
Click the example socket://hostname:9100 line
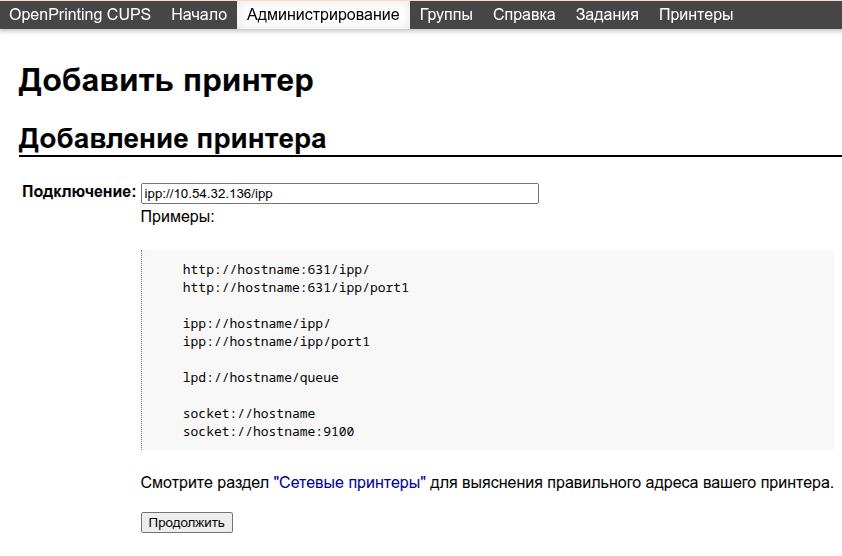click(268, 432)
